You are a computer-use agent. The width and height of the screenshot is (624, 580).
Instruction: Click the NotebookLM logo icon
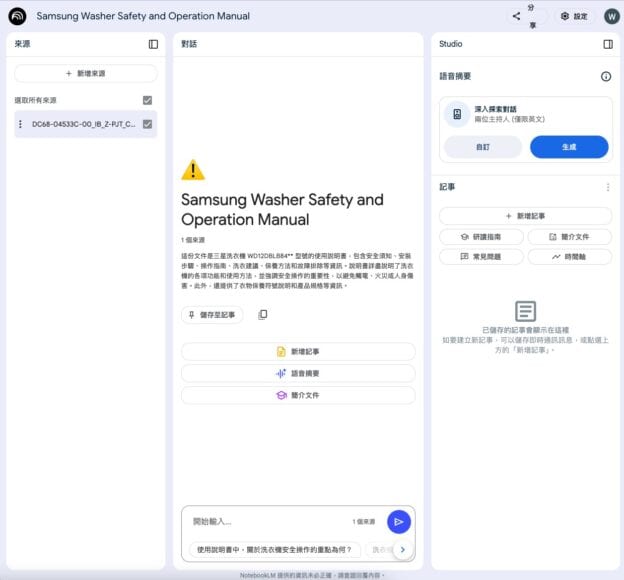[x=17, y=16]
